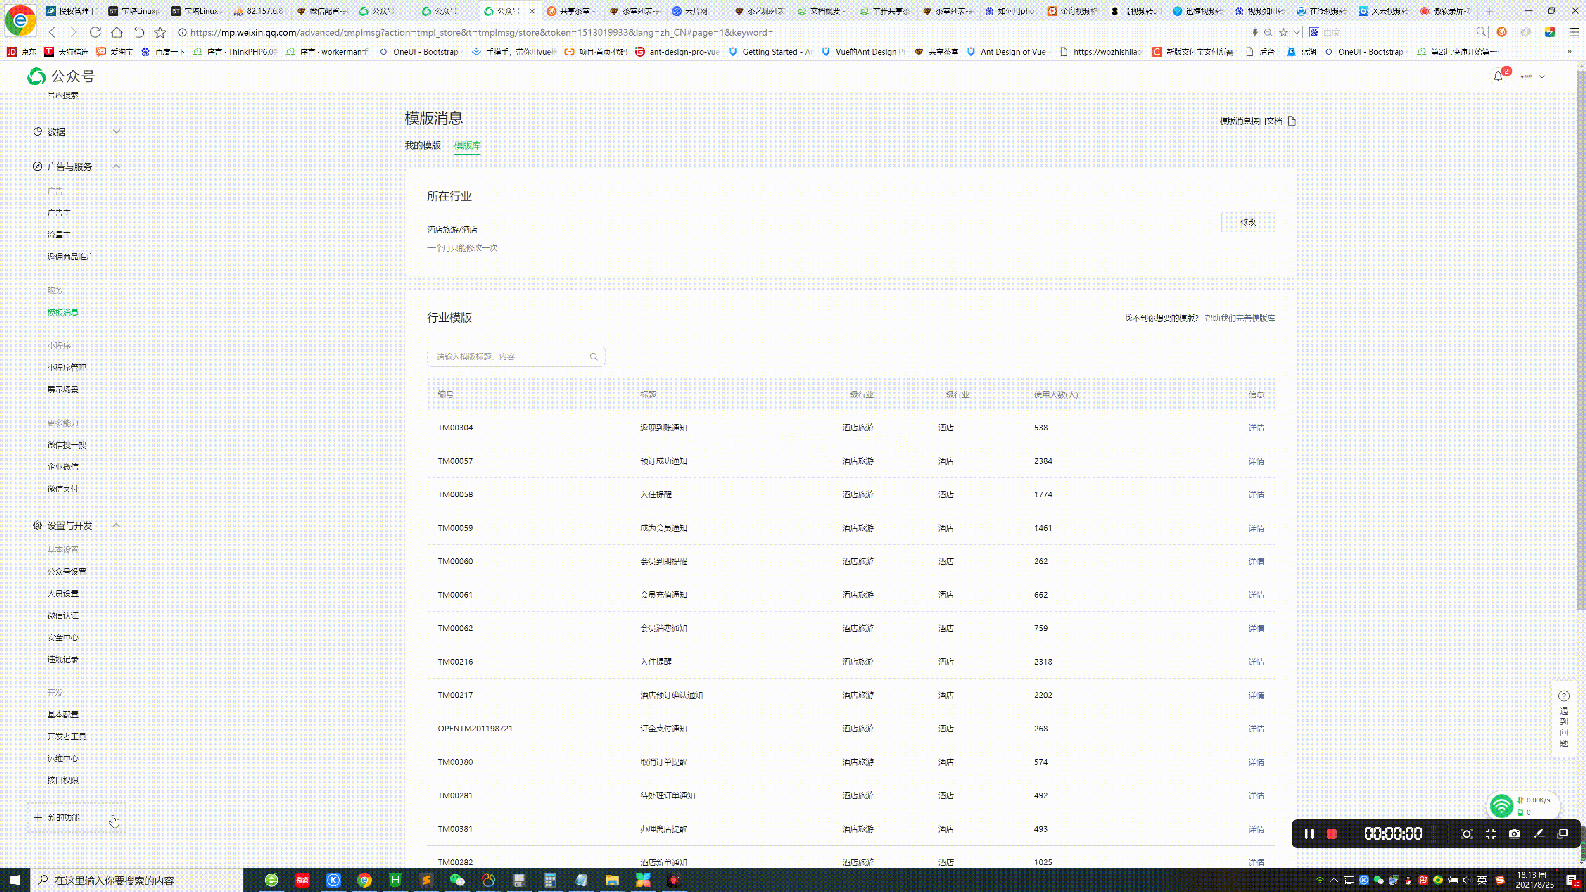The width and height of the screenshot is (1586, 892).
Task: Switch to the 模板库 tab
Action: [x=467, y=146]
